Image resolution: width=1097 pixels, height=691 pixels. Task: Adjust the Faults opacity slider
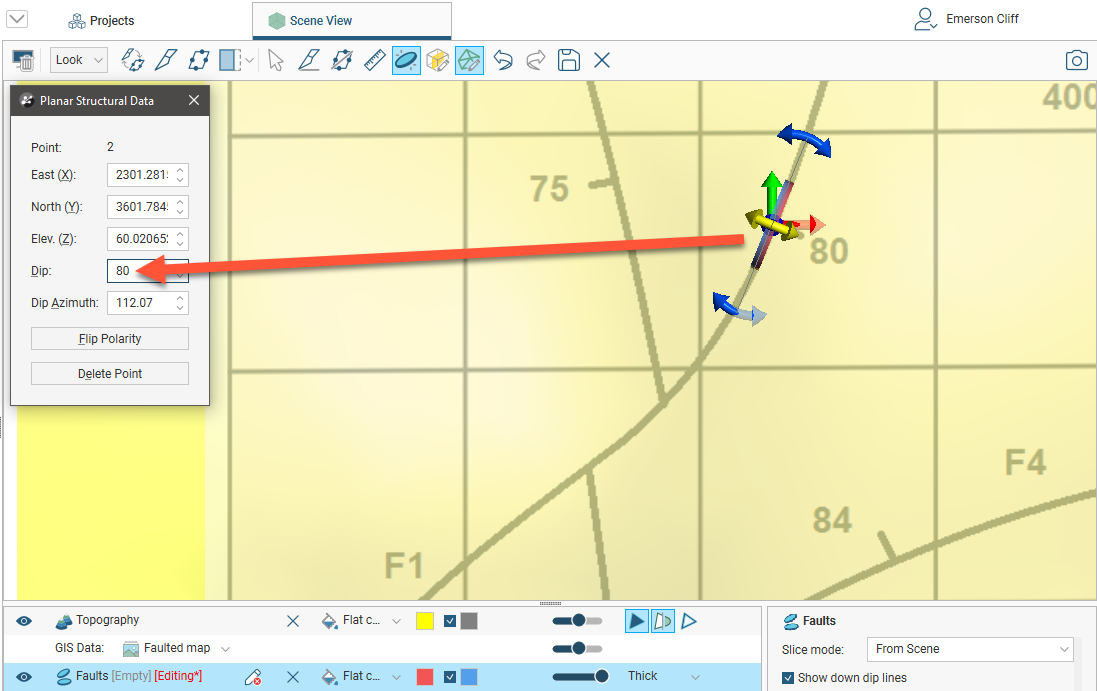tap(581, 676)
